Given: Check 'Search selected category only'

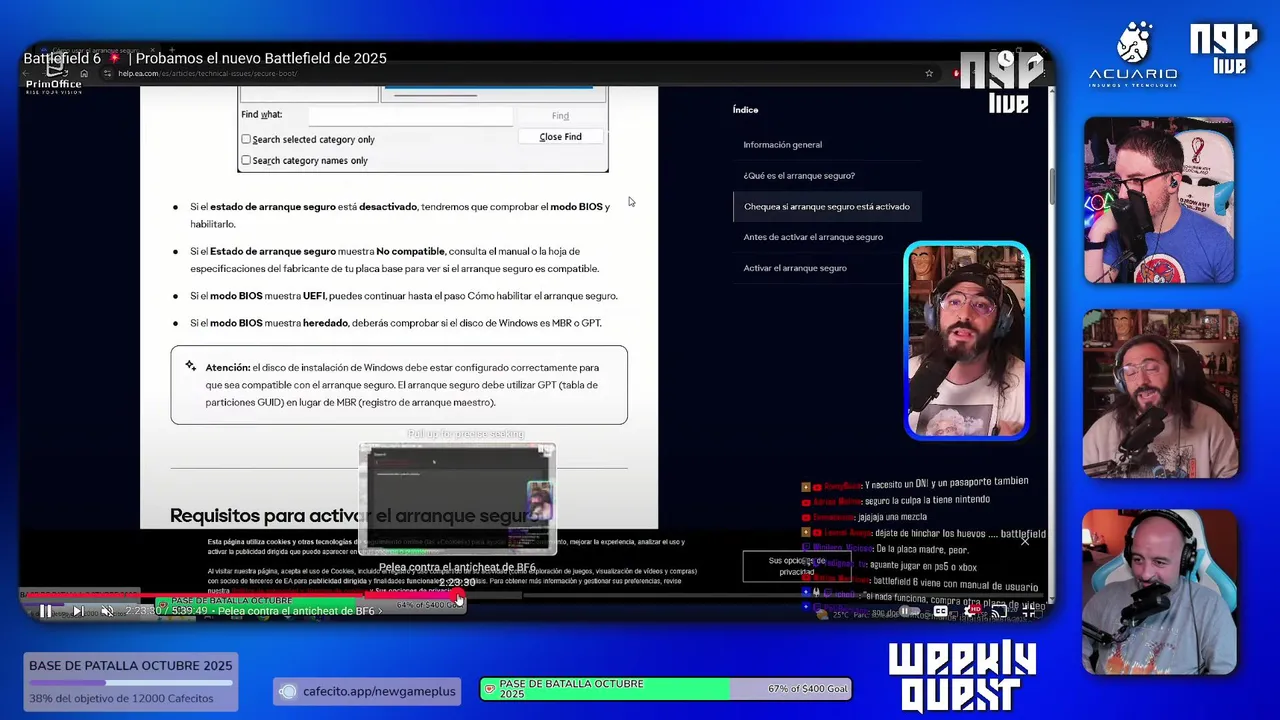Looking at the screenshot, I should point(246,139).
